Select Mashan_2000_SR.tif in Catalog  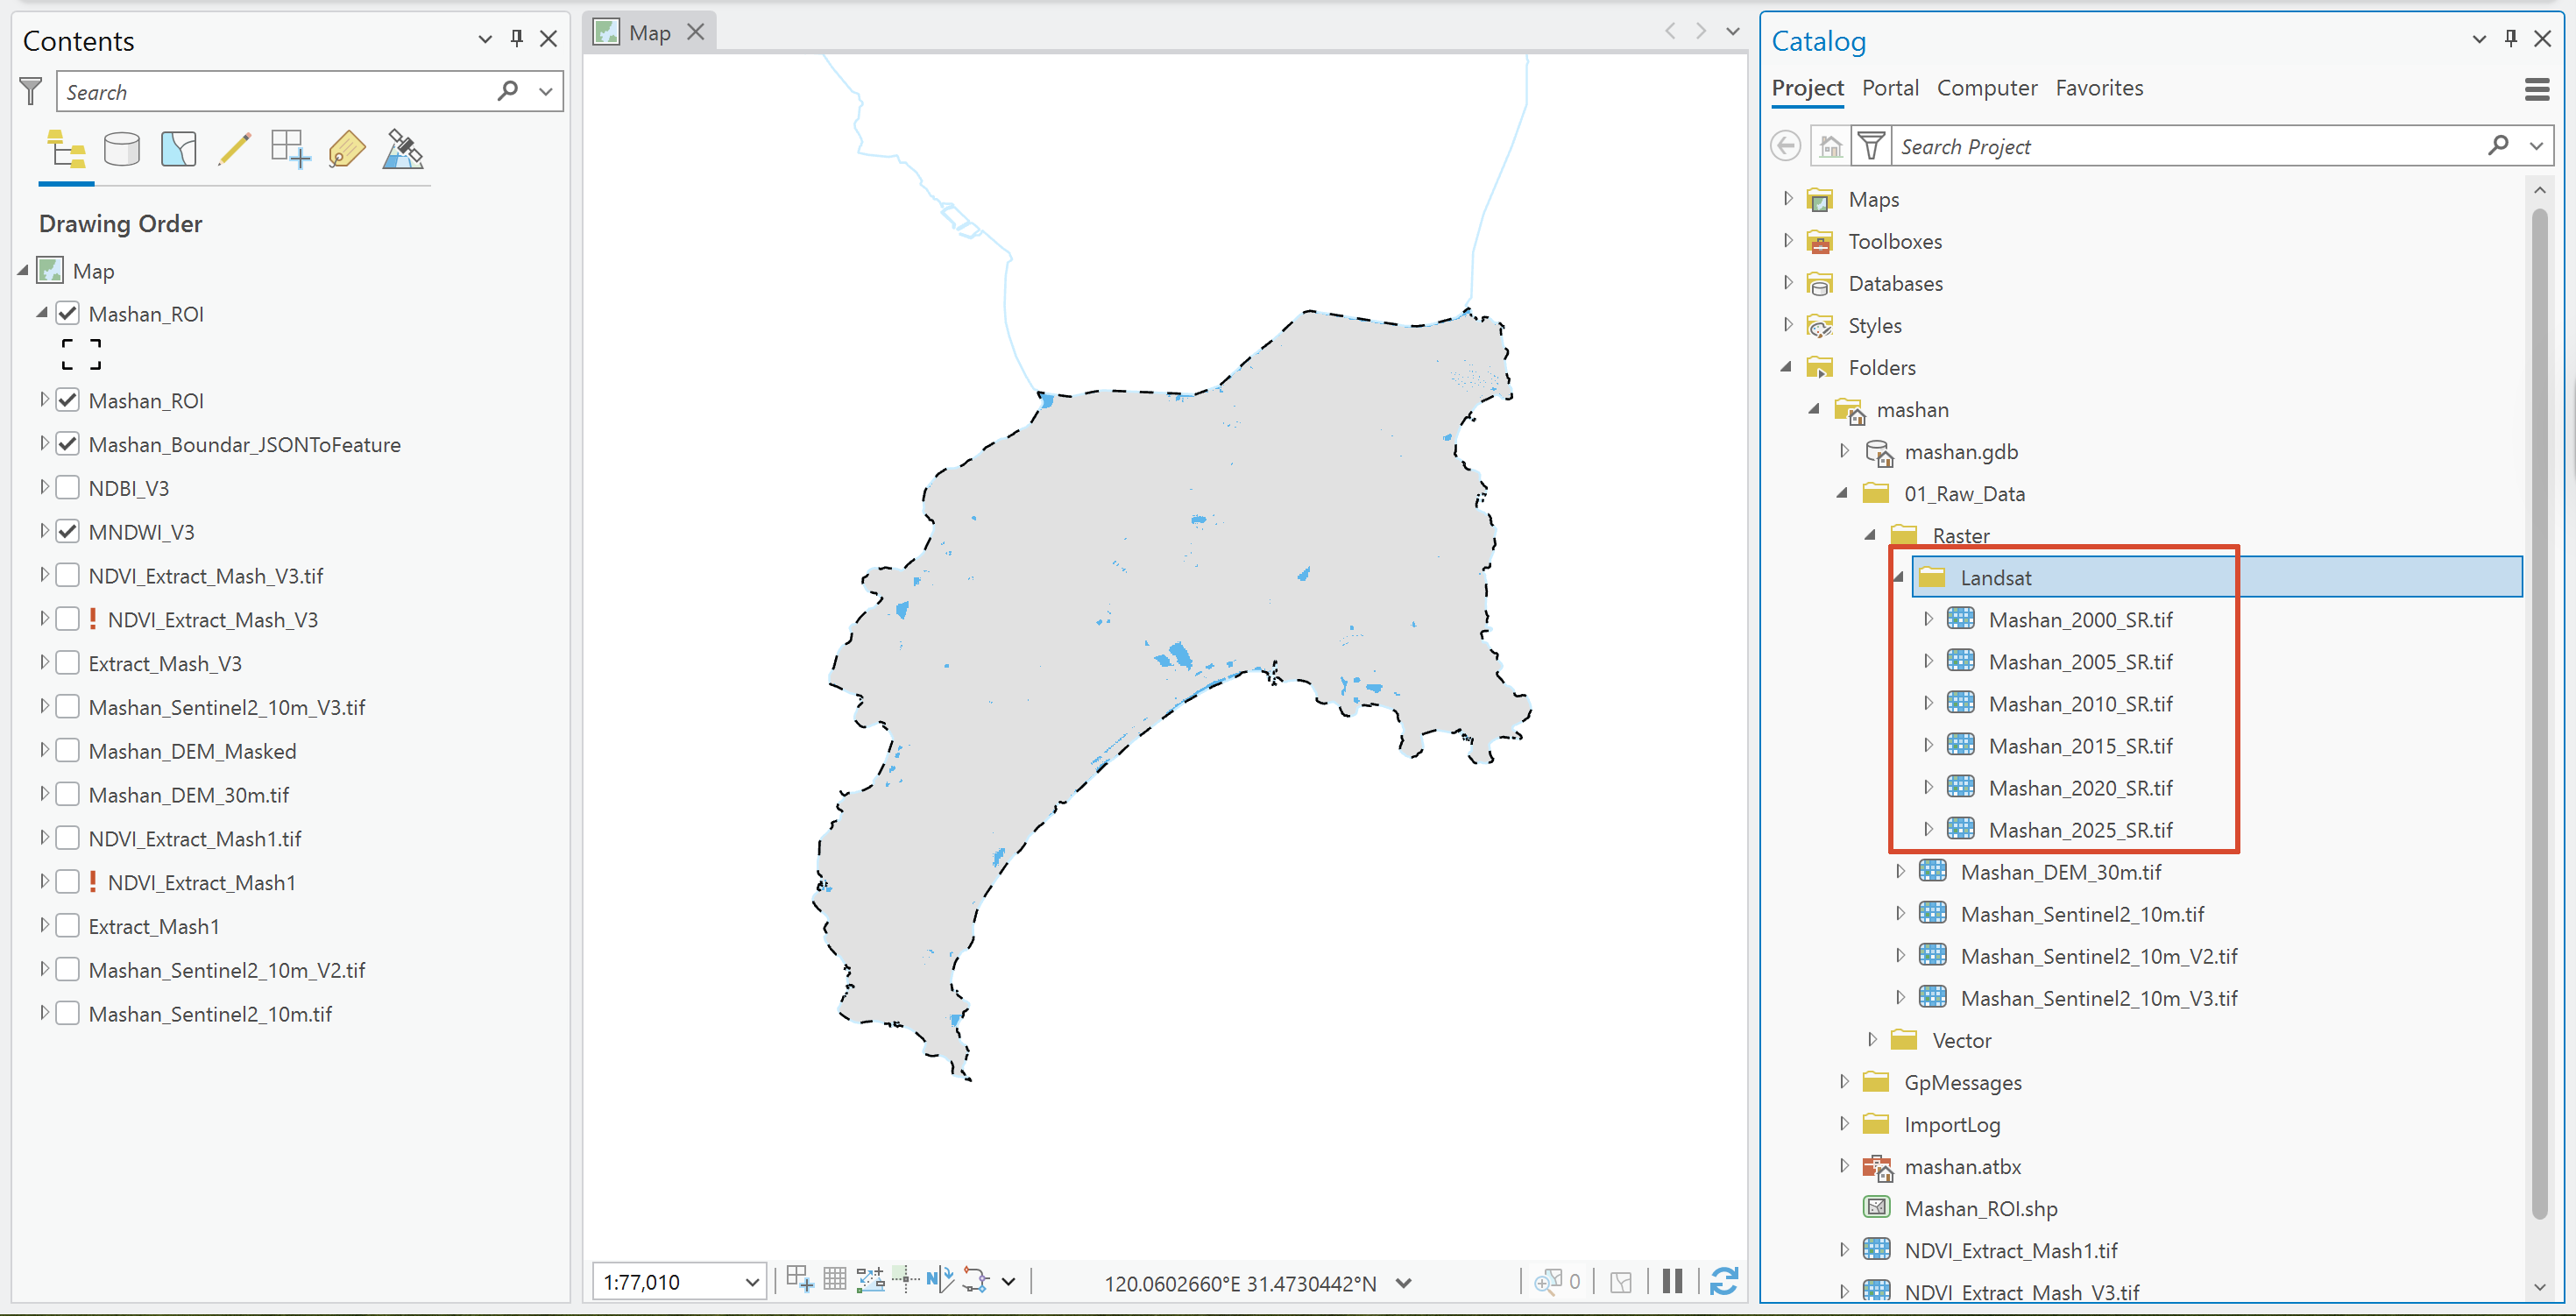(2080, 619)
